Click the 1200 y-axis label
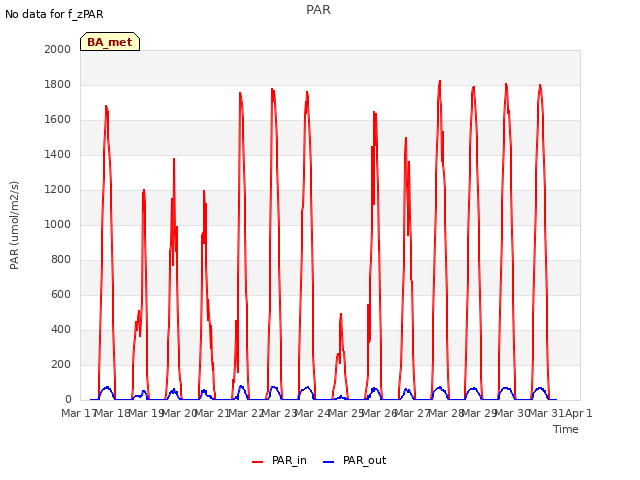The height and width of the screenshot is (480, 640). (x=58, y=190)
